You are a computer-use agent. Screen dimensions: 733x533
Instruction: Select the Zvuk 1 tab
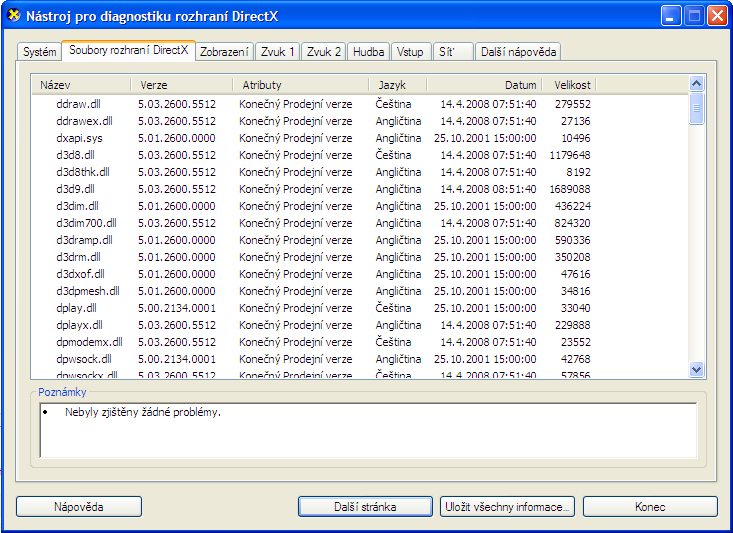click(277, 52)
